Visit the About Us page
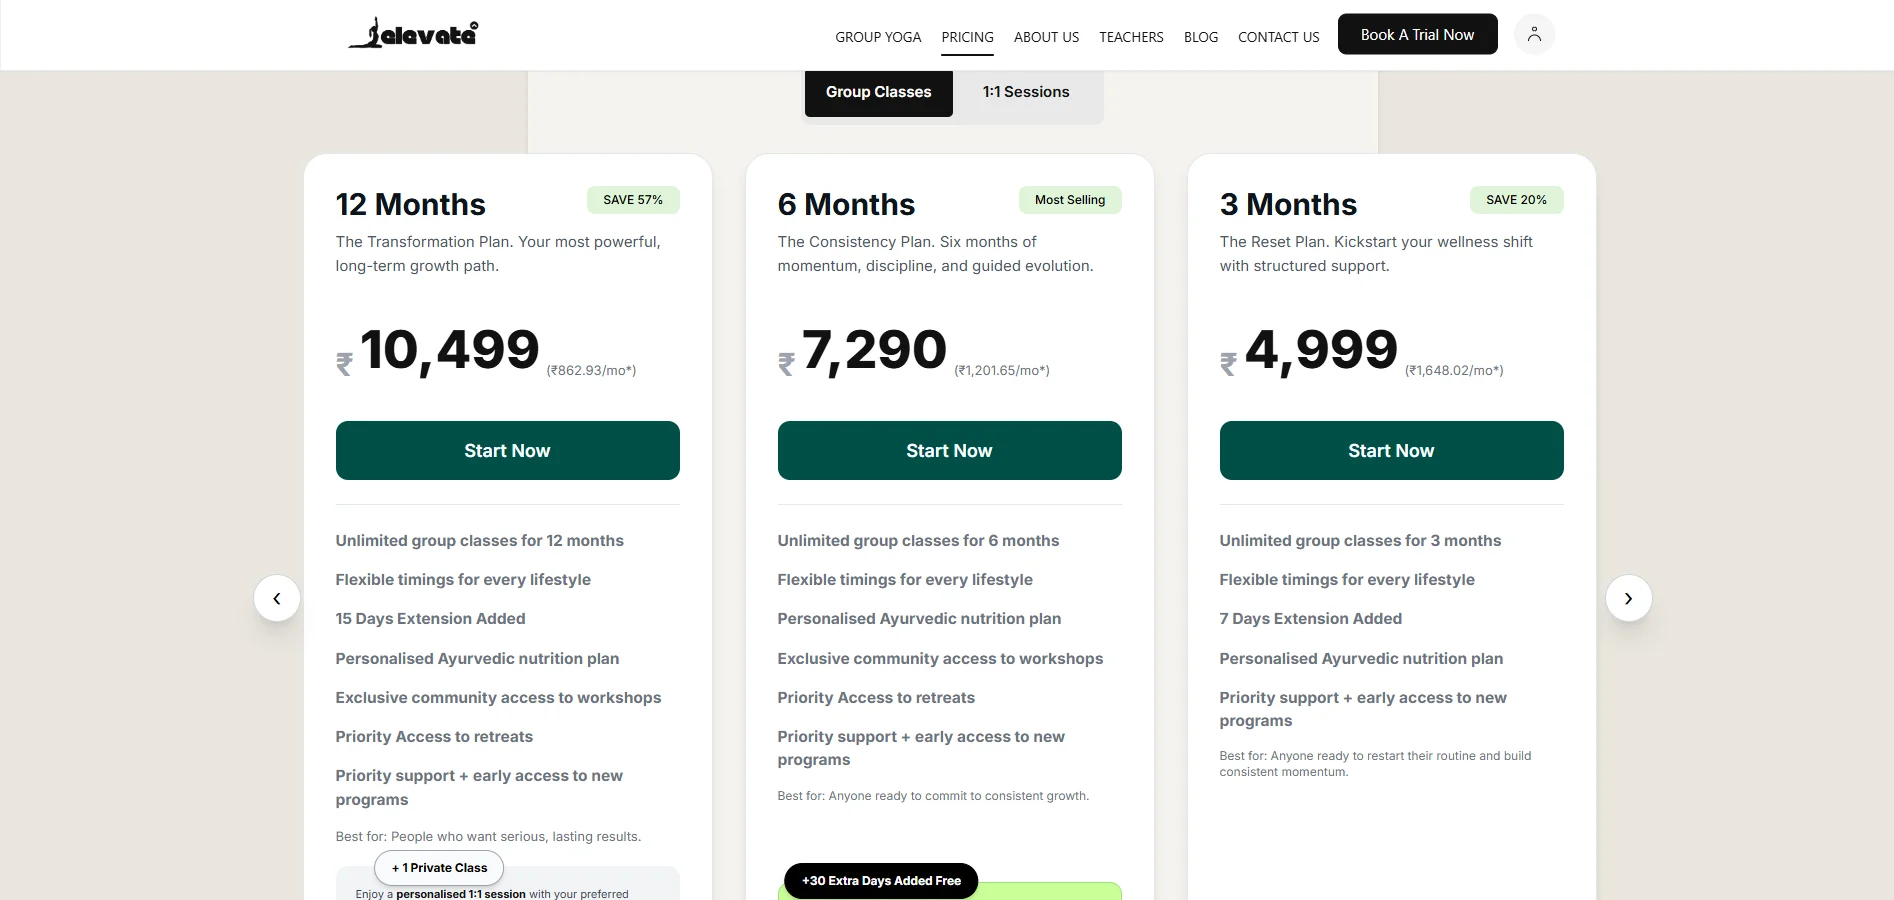This screenshot has width=1894, height=900. [1046, 37]
